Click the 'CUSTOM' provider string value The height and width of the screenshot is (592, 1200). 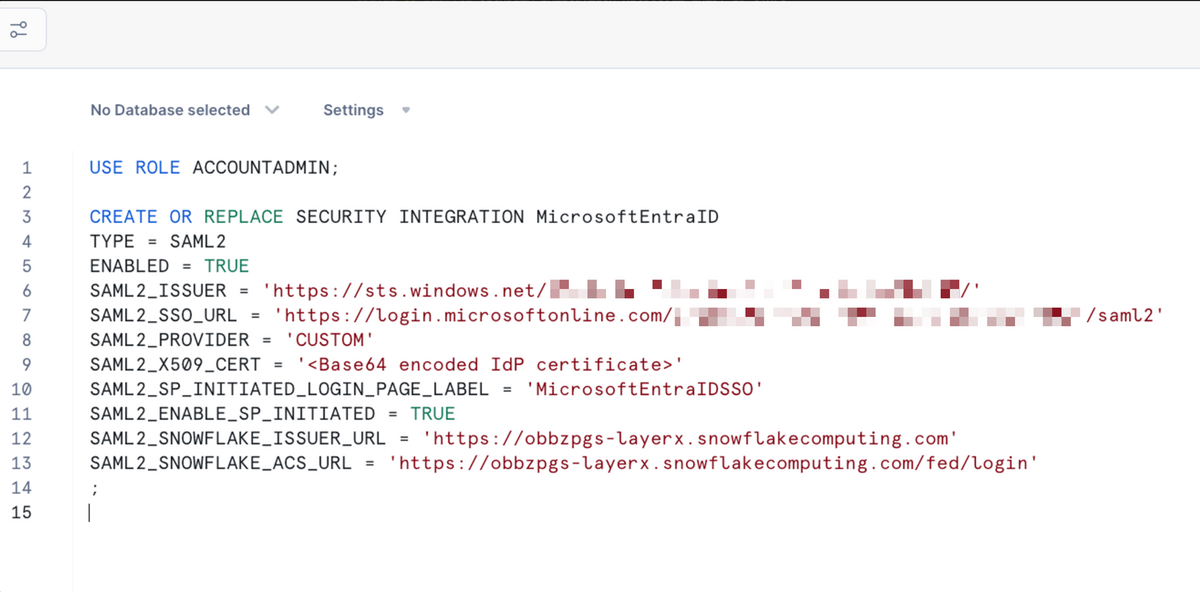tap(329, 340)
